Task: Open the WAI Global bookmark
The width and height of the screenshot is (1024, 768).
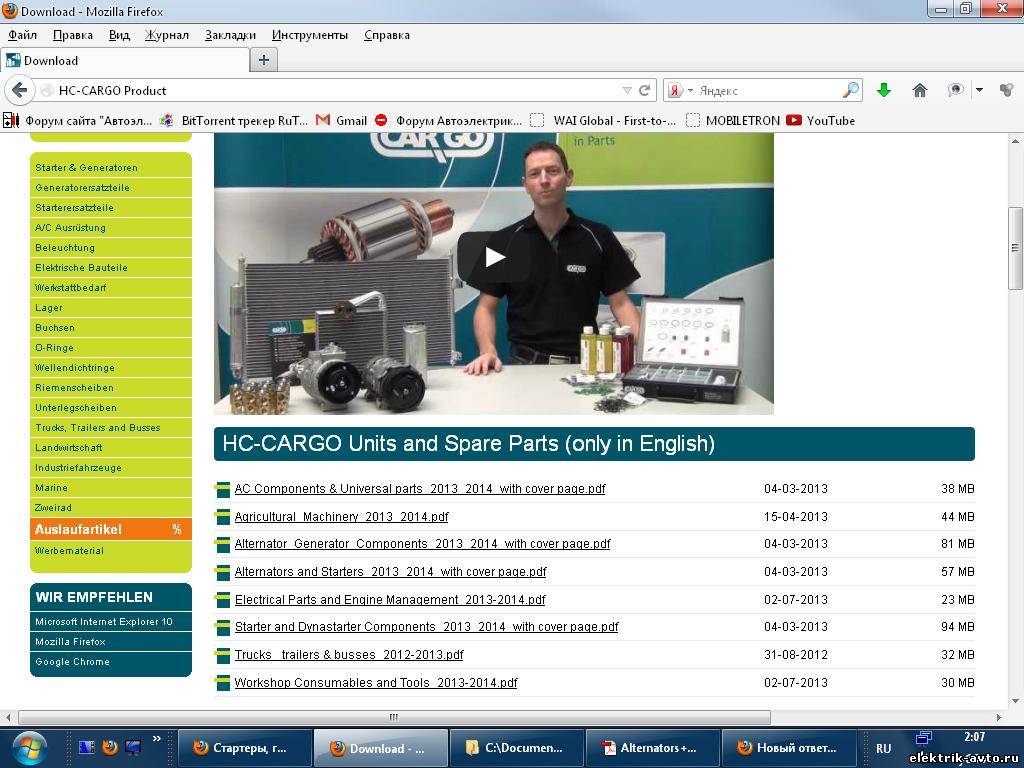Action: [x=603, y=120]
